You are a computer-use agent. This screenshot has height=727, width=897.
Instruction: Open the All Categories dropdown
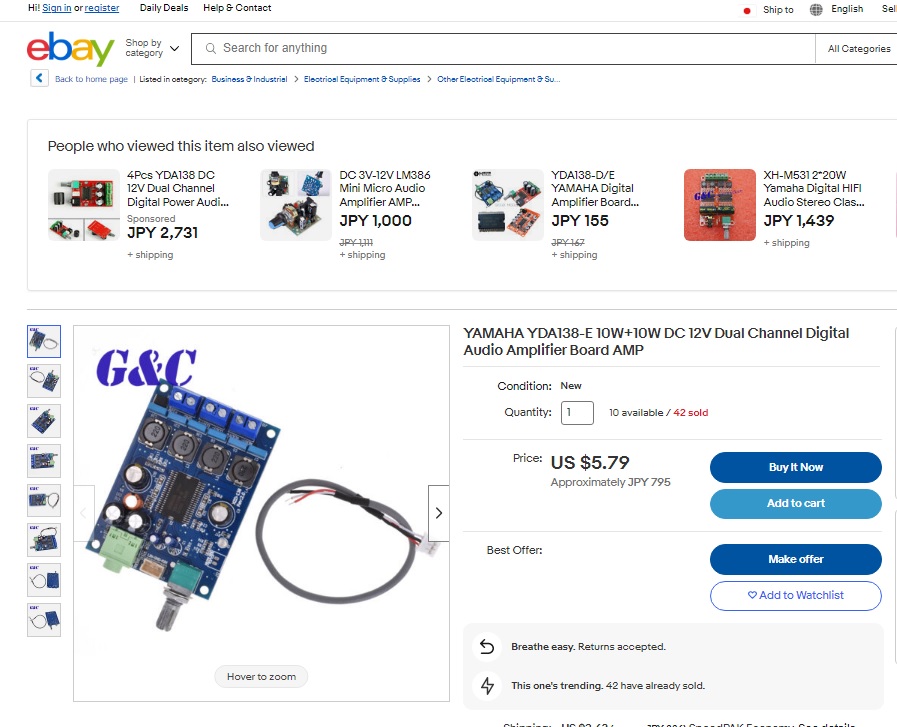(x=859, y=49)
